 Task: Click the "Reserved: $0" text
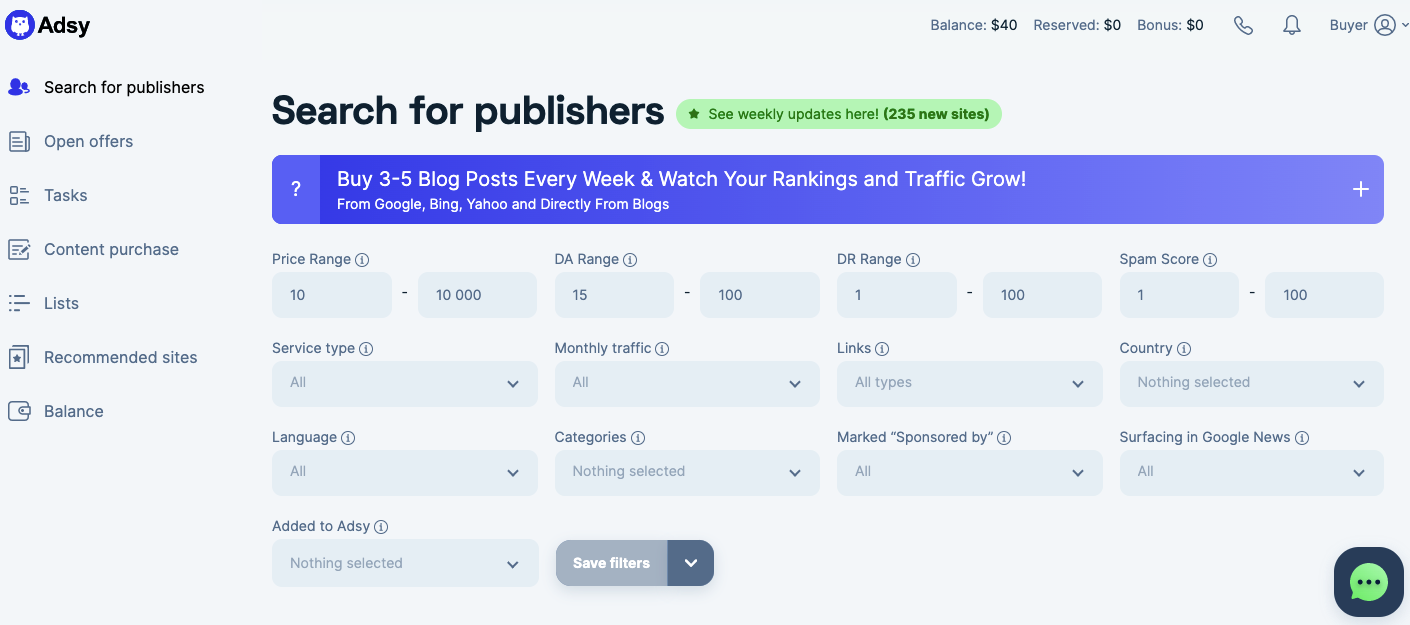(x=1077, y=25)
